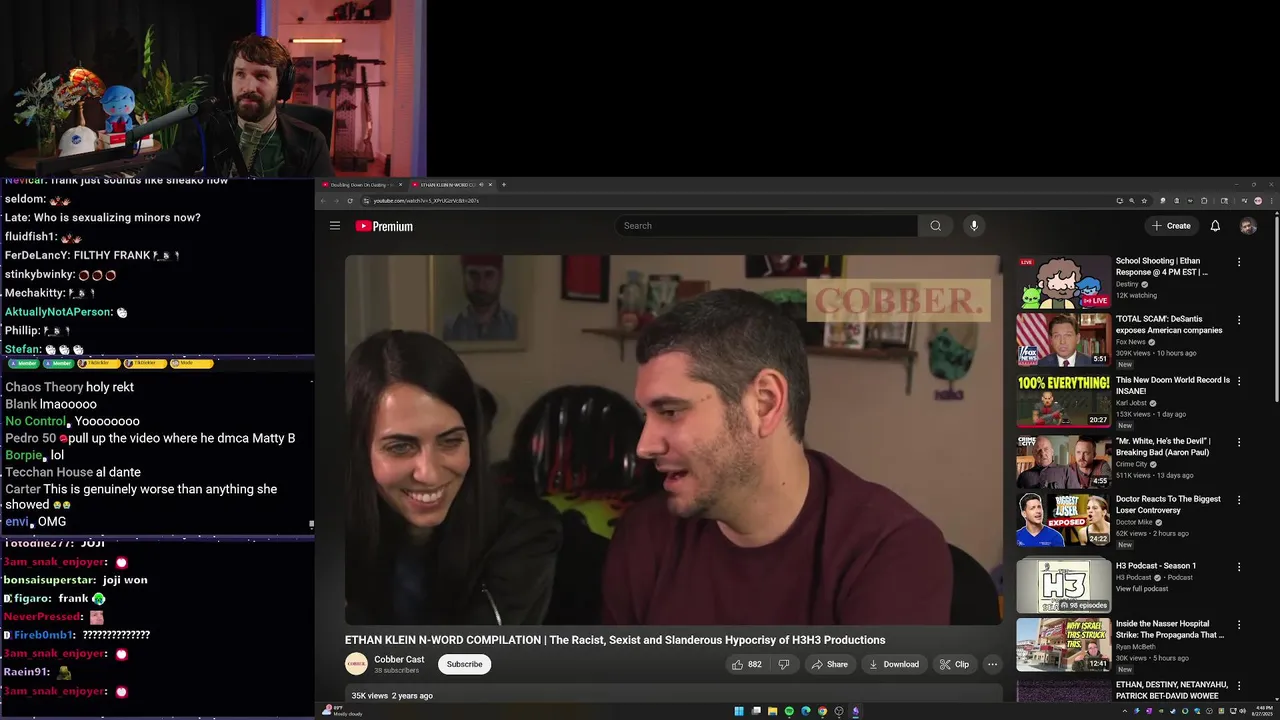This screenshot has width=1280, height=720.
Task: Open Windows Start menu
Action: tap(739, 711)
